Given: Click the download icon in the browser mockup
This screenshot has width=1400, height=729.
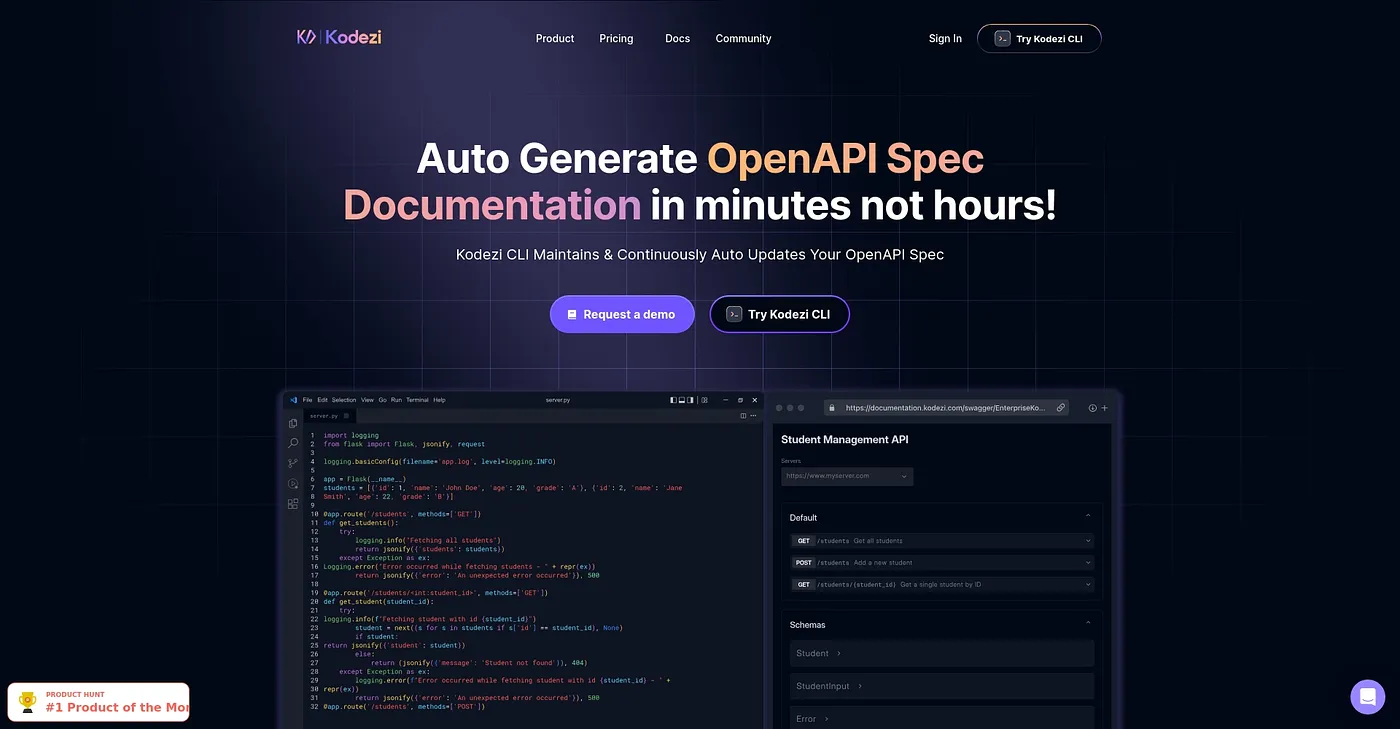Looking at the screenshot, I should [1092, 408].
